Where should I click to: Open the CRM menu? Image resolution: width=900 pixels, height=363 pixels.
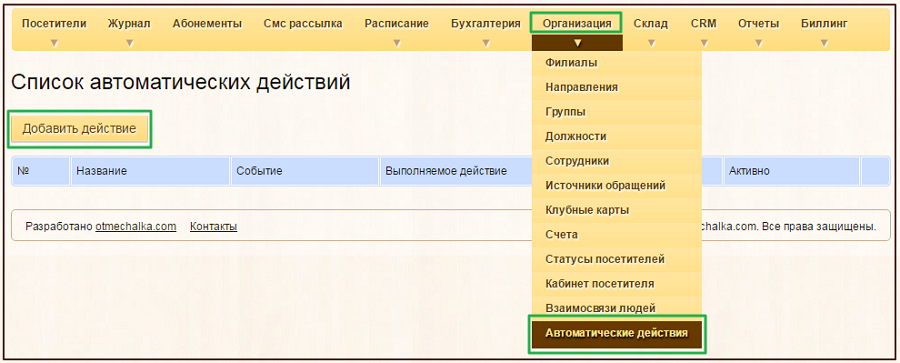704,24
